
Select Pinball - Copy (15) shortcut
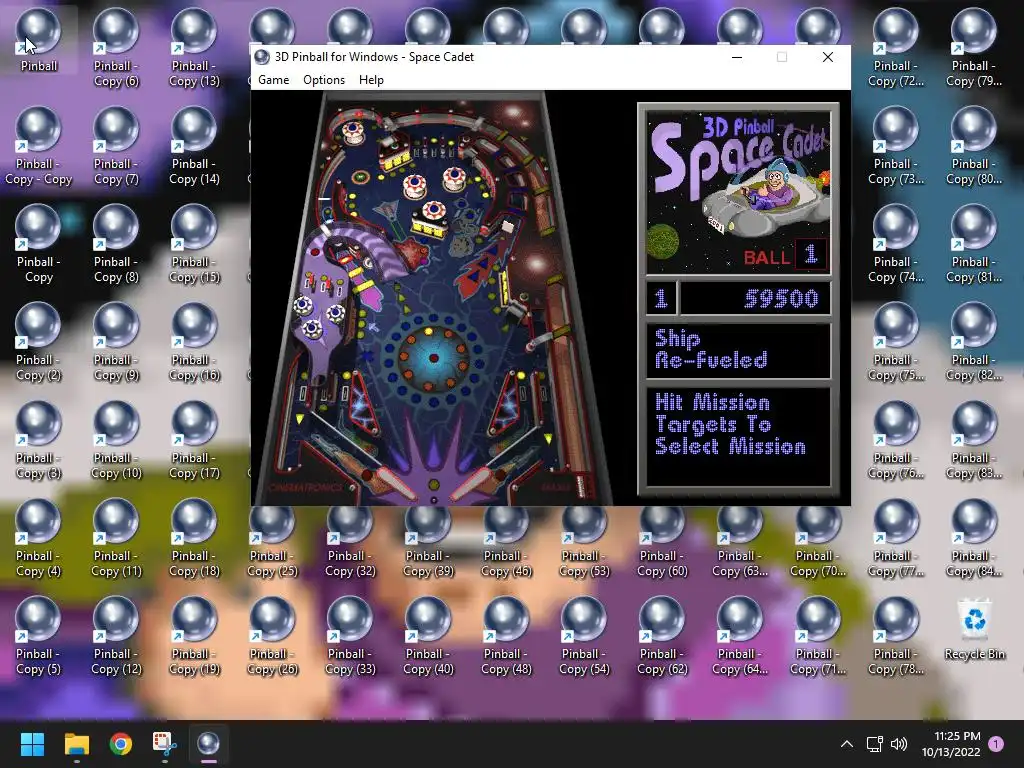(194, 244)
